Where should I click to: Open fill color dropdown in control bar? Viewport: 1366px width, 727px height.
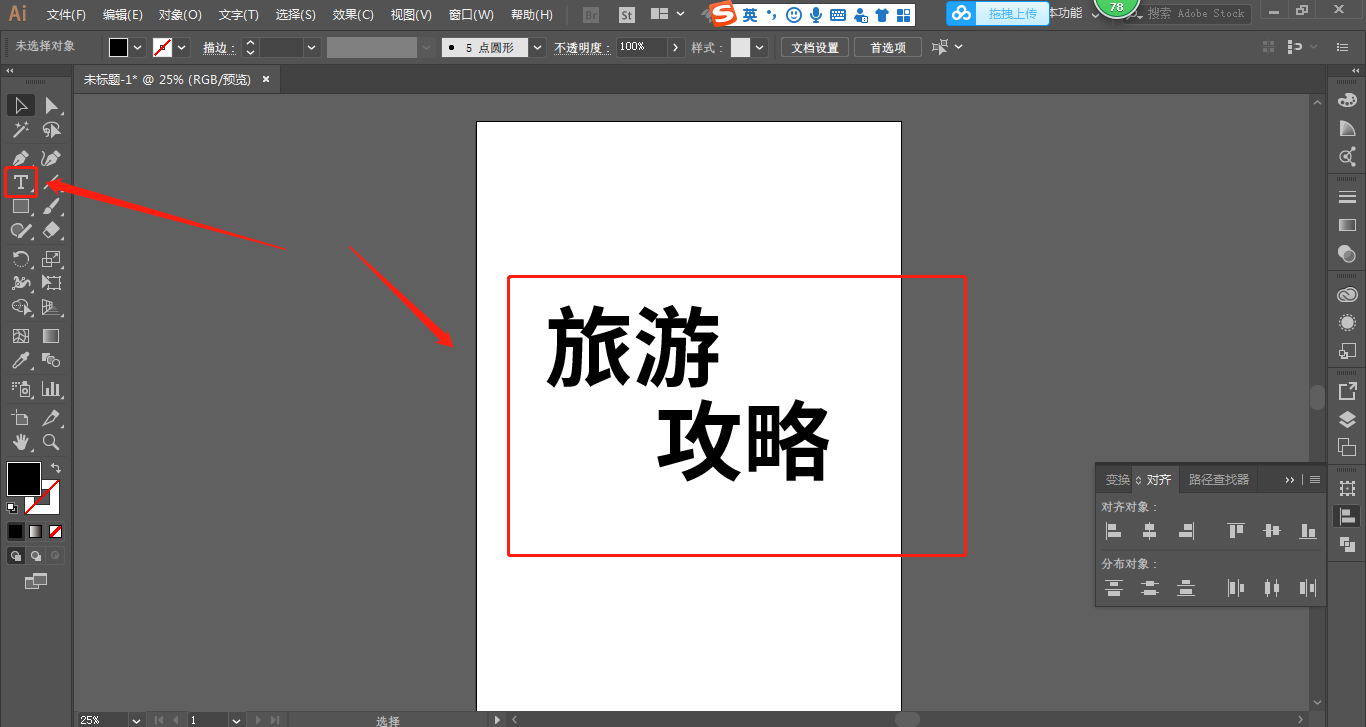coord(138,47)
